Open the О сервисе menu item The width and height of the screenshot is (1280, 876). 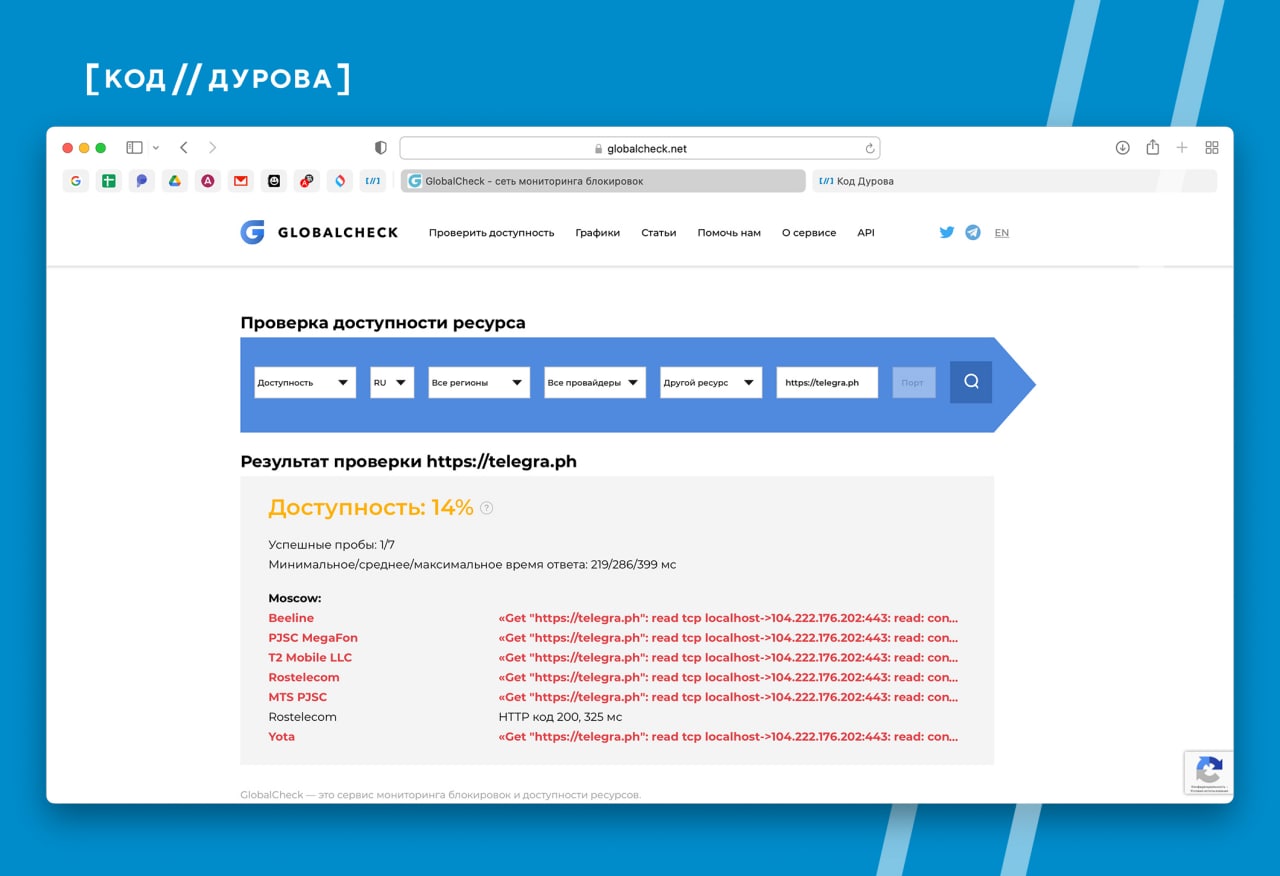click(809, 232)
